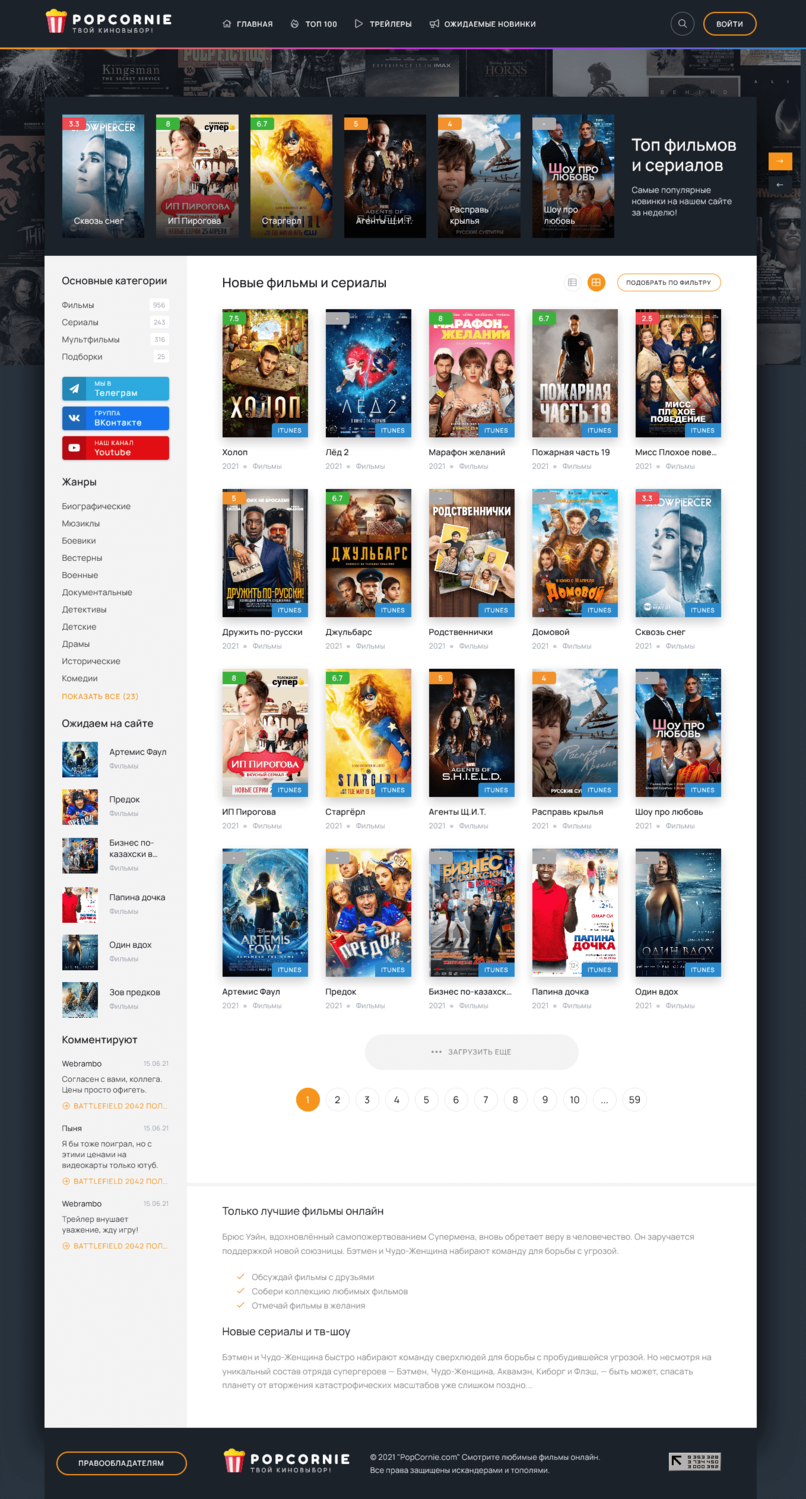The height and width of the screenshot is (1499, 806).
Task: Open Battlefield 2042 link under Пыня's comment
Action: 116,1181
